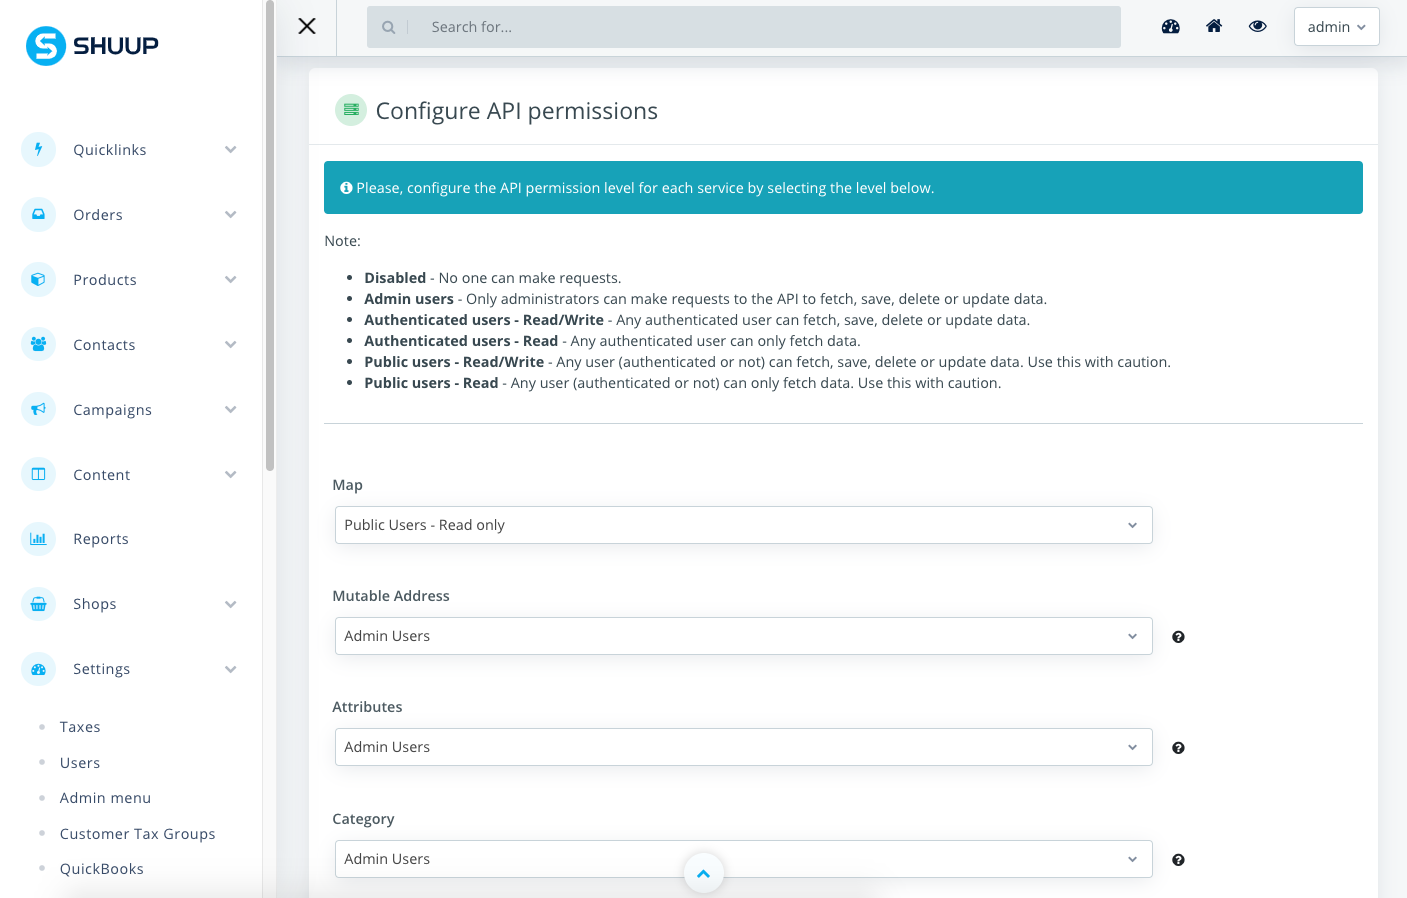1407x898 pixels.
Task: Open the Users settings link
Action: [x=80, y=763]
